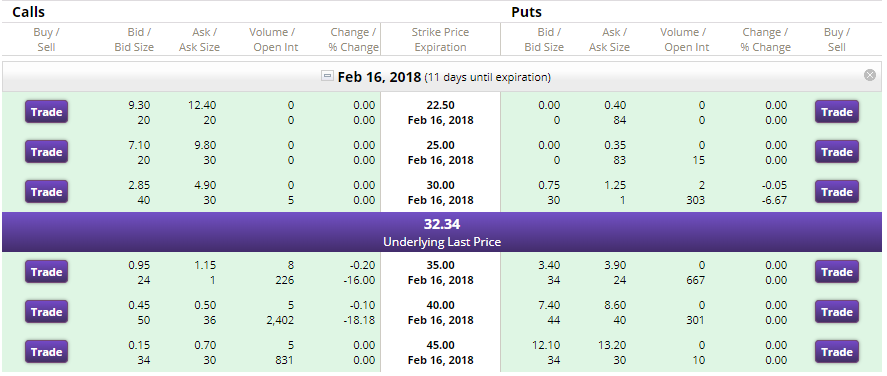887x376 pixels.
Task: Trade the 45.00 strike put option
Action: [837, 352]
